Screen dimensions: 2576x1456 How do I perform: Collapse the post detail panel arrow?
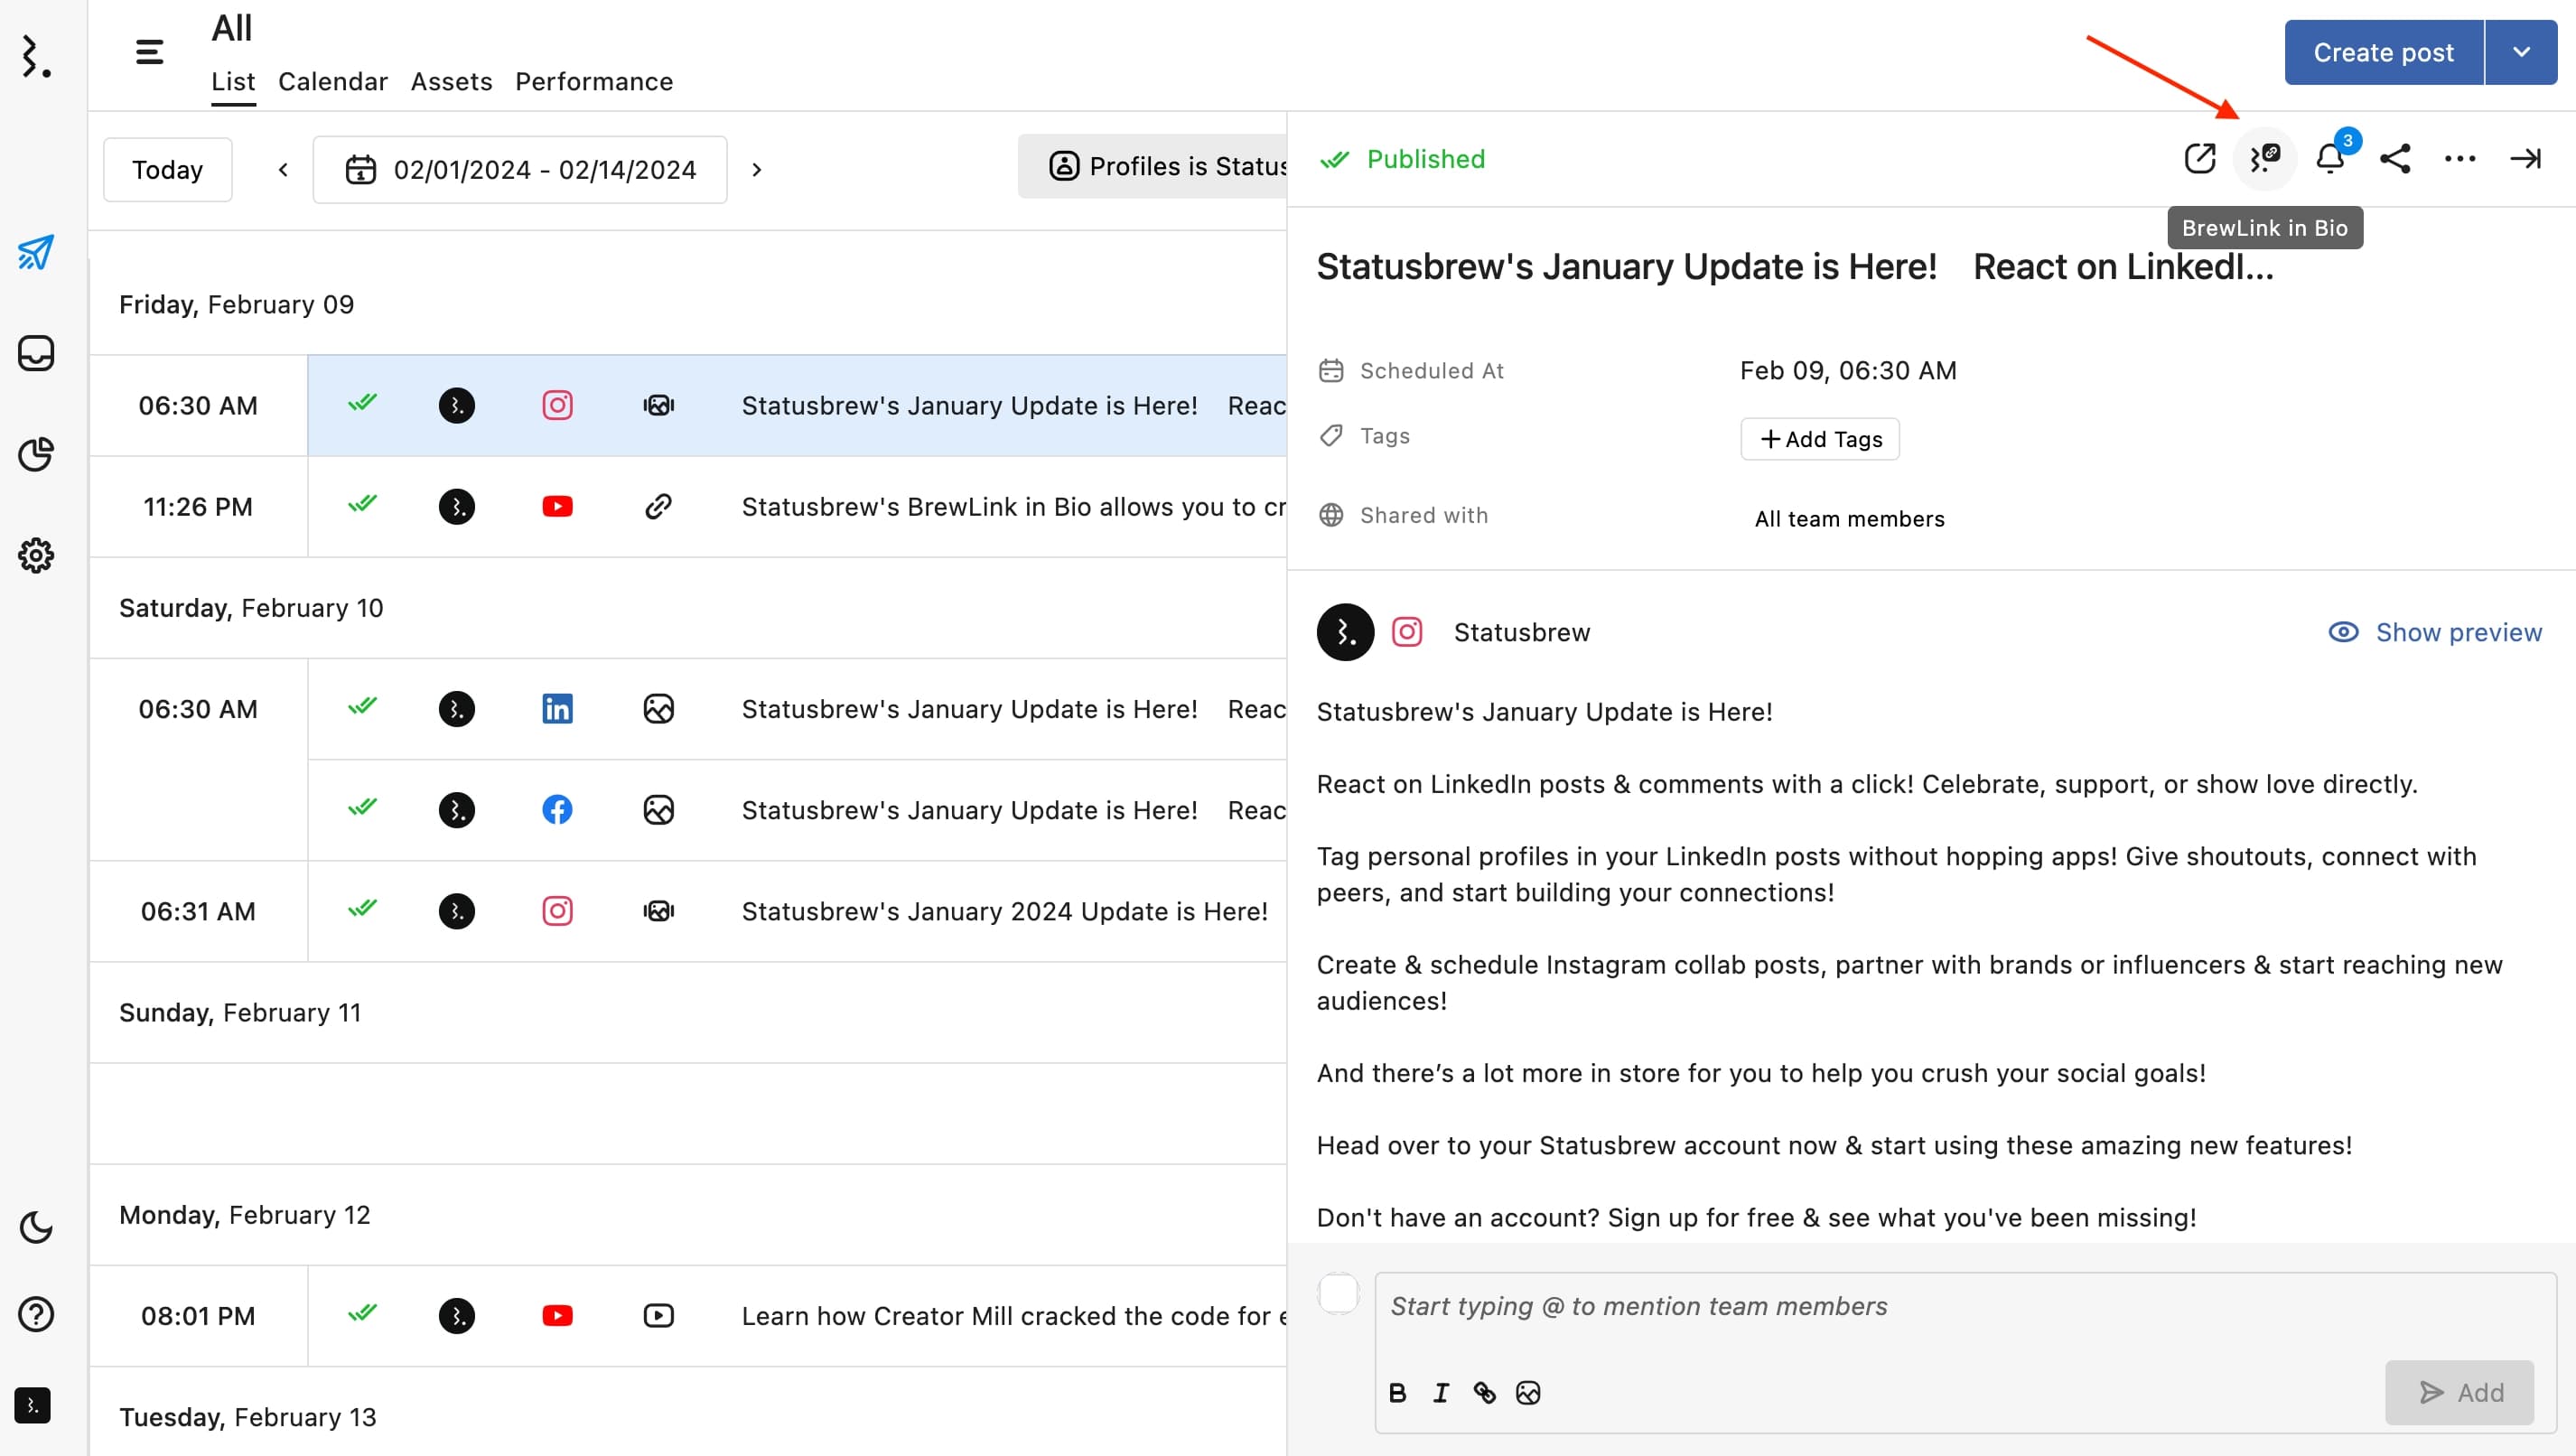pos(2525,158)
